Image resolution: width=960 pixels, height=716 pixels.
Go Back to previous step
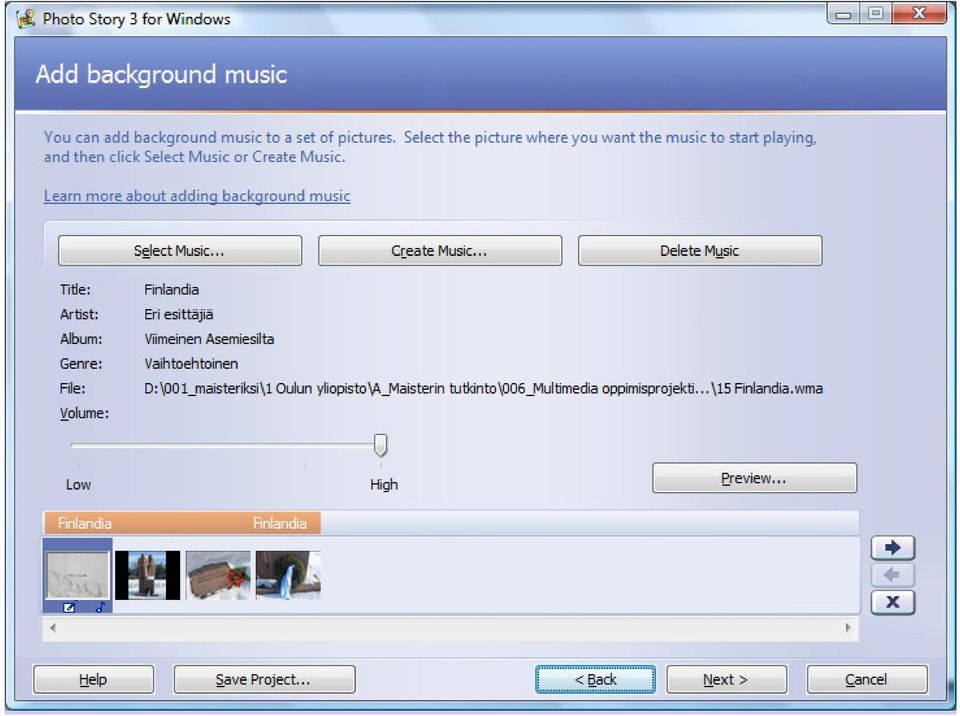coord(595,679)
